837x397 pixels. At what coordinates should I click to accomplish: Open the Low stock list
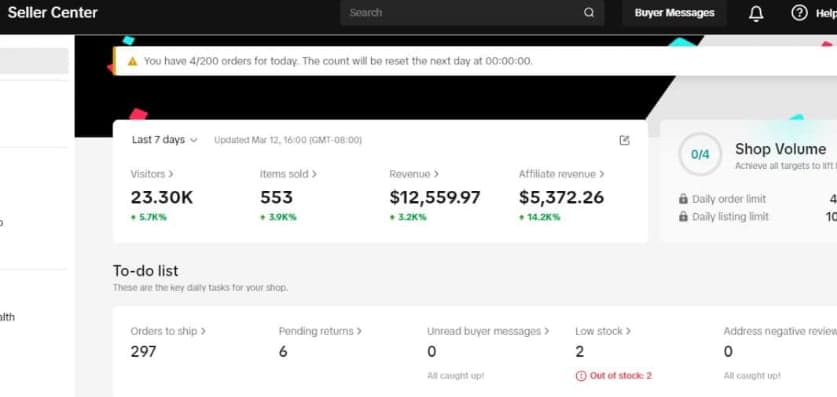[x=603, y=331]
